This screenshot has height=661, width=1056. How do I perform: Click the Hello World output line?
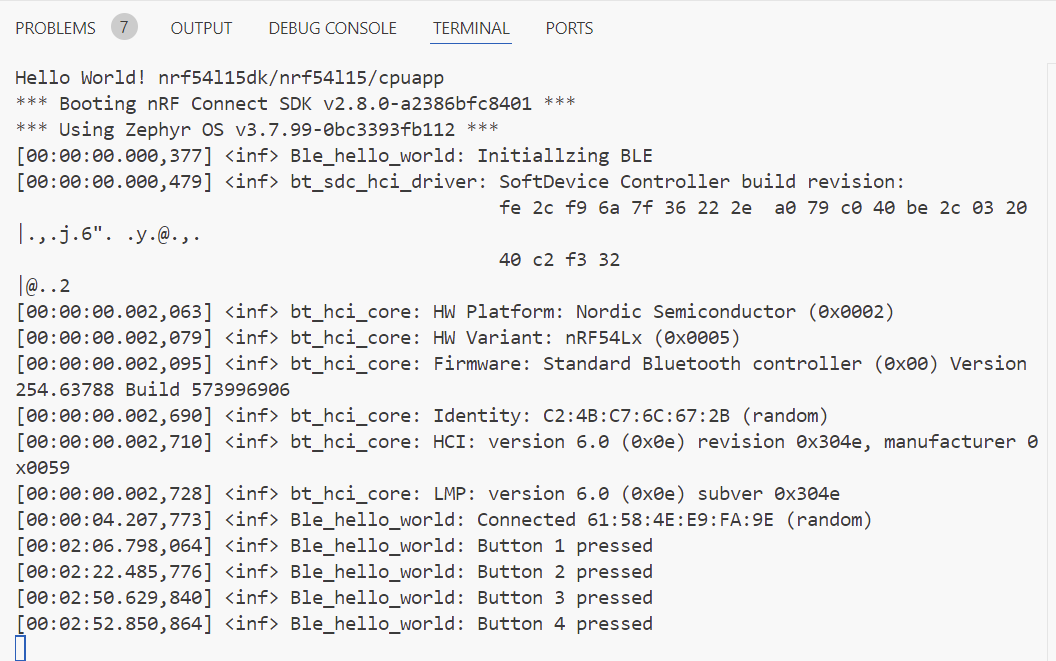click(x=229, y=77)
